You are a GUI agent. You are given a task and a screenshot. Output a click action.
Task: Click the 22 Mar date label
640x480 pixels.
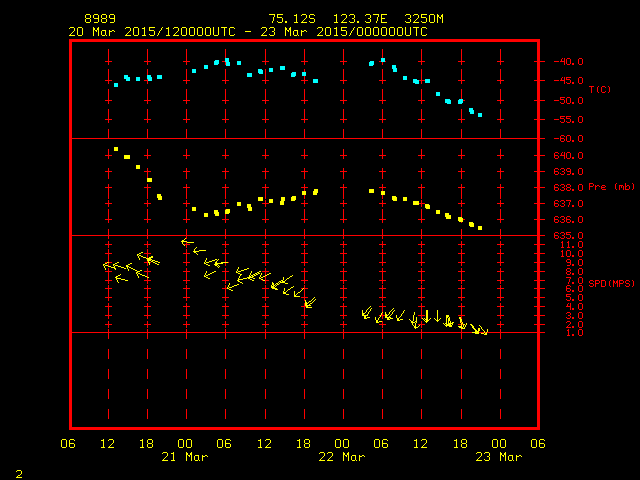pyautogui.click(x=342, y=457)
